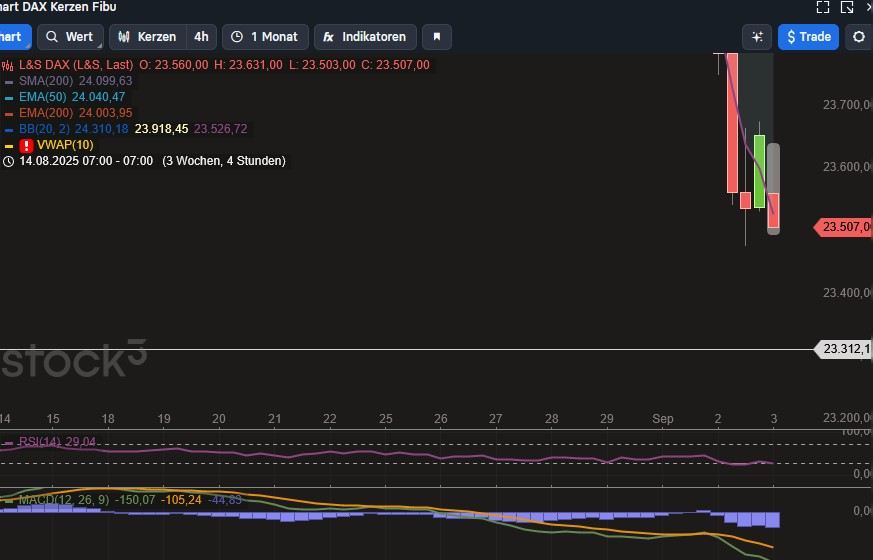Click the Sep label on time axis

click(x=663, y=419)
